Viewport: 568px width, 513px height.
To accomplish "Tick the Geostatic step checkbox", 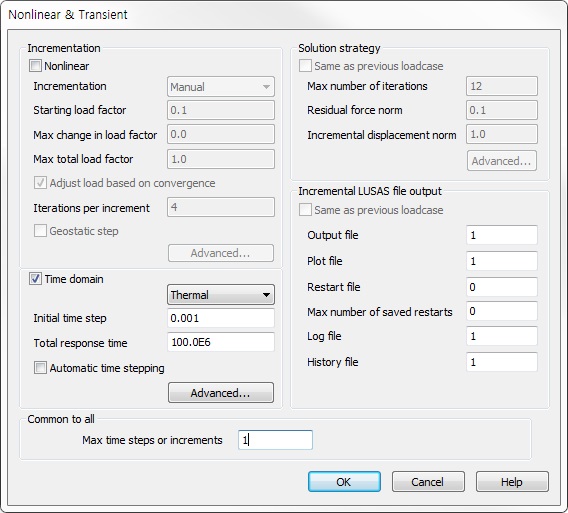I will 40,231.
